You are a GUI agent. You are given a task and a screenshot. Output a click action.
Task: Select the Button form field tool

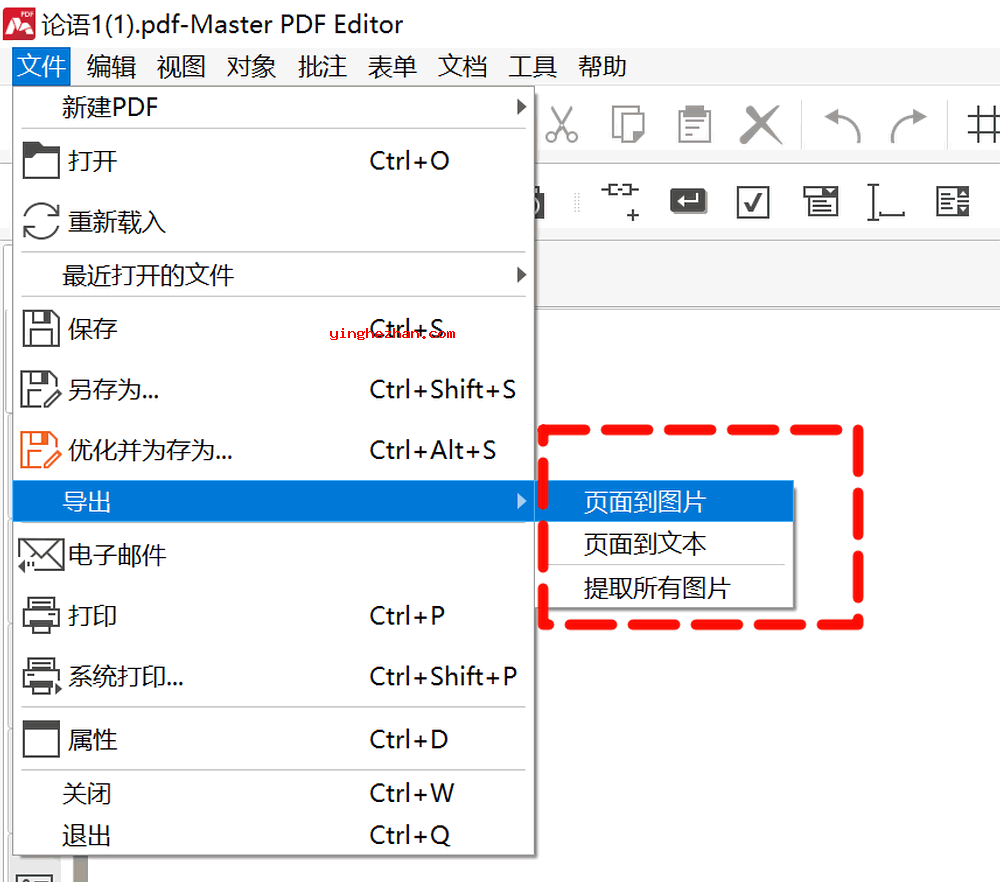click(x=688, y=202)
